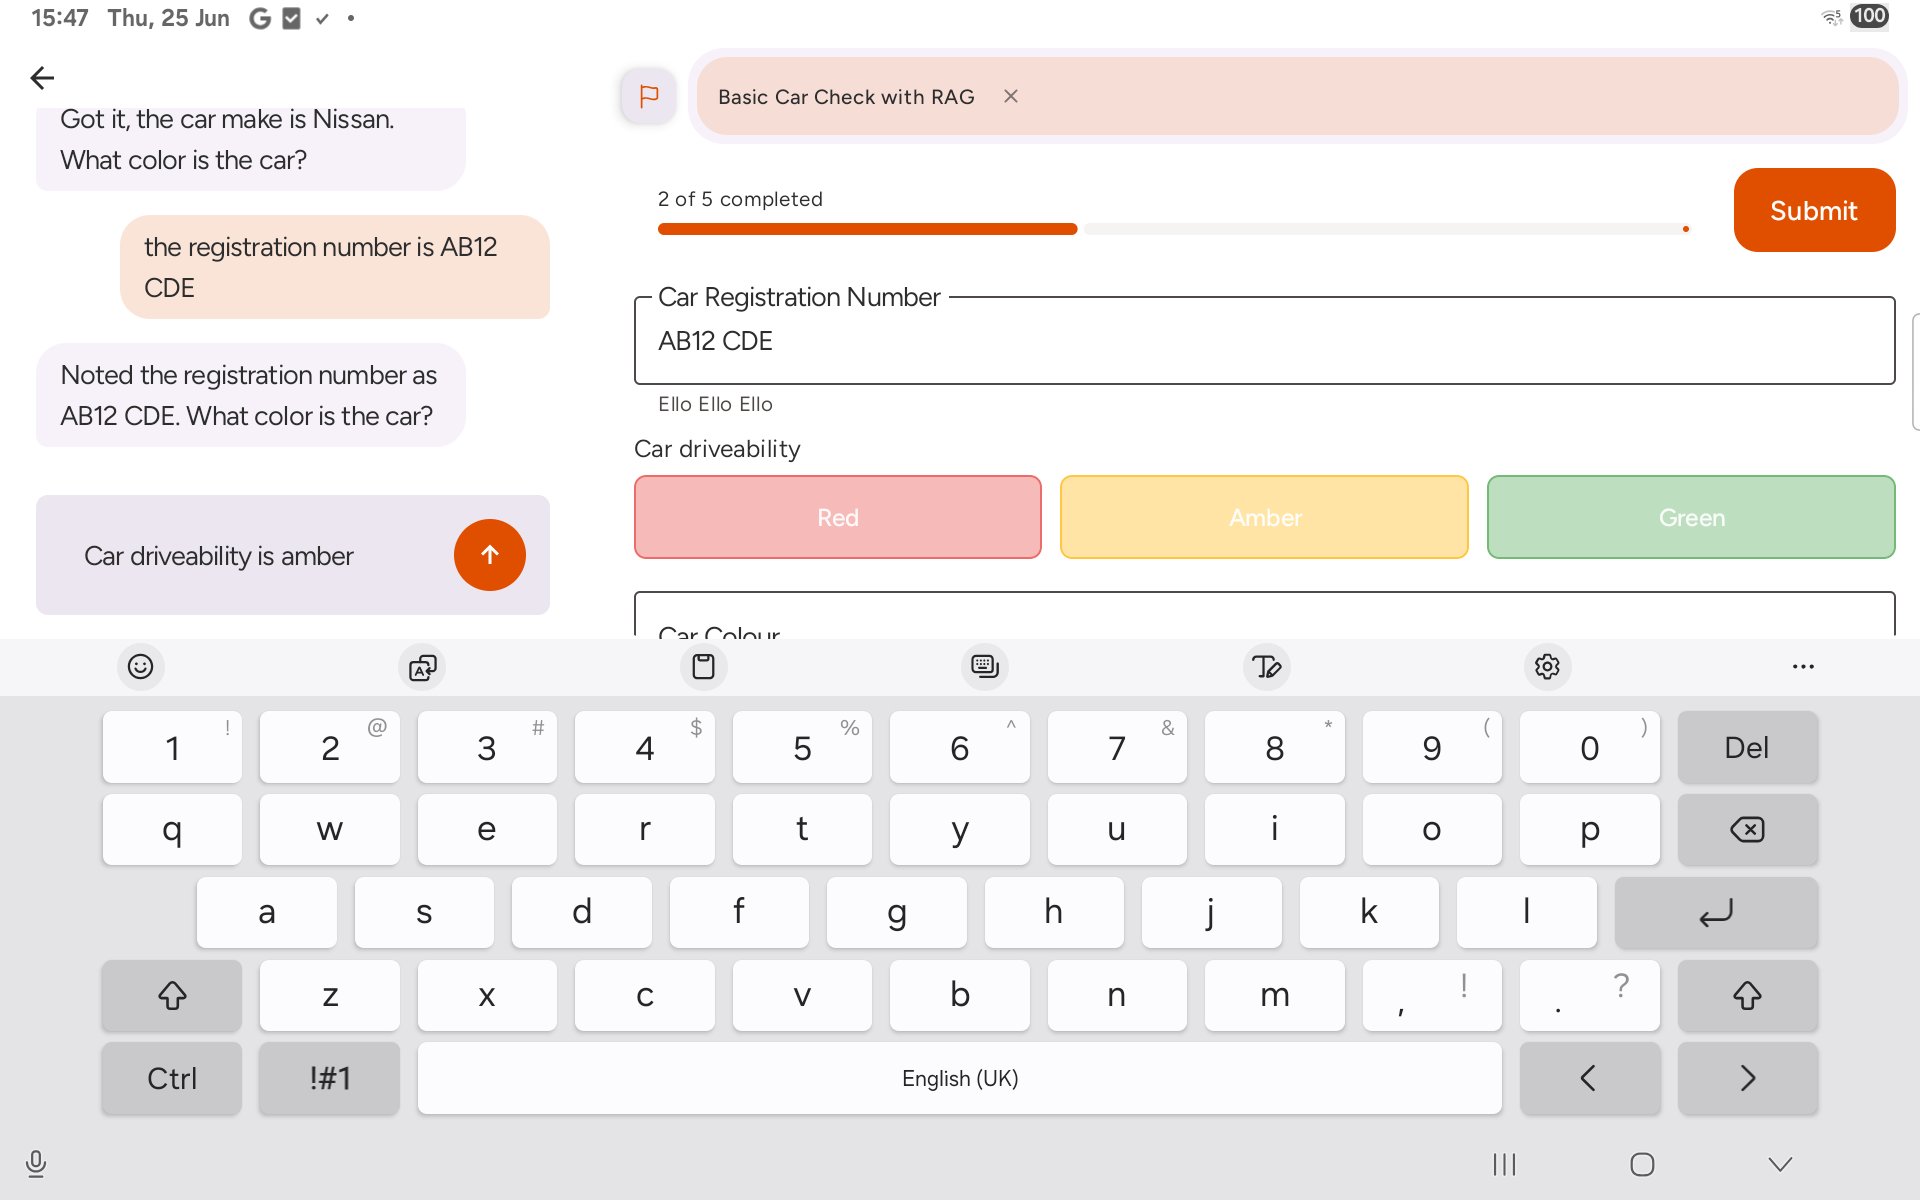Tap message 'Got it, the car make is Nissan'
This screenshot has height=1200, width=1920.
[251, 148]
